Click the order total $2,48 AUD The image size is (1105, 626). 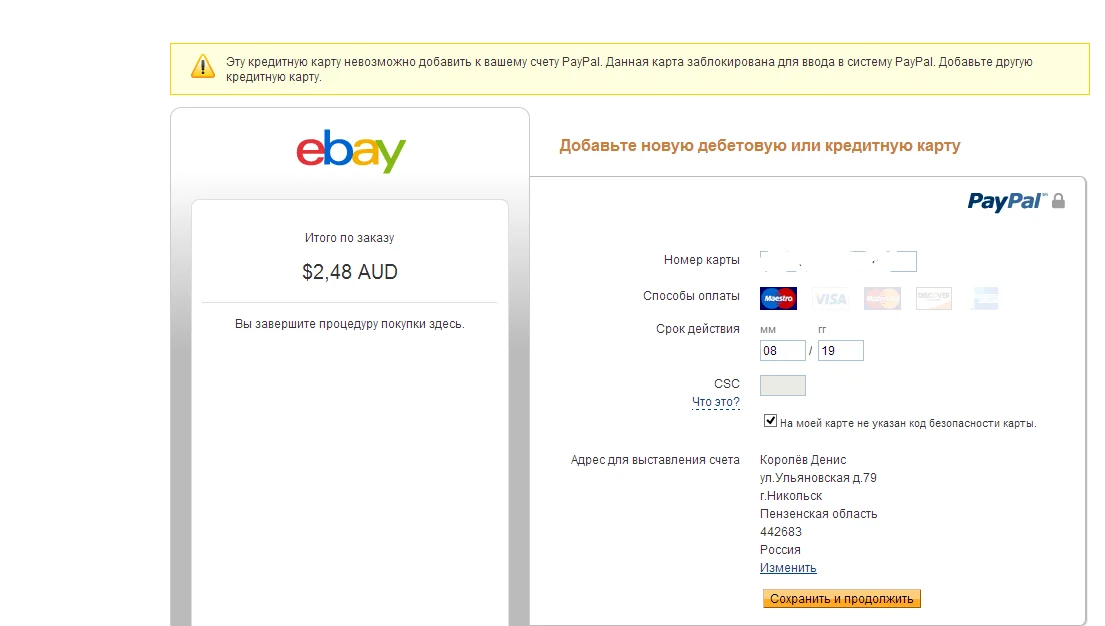click(350, 272)
